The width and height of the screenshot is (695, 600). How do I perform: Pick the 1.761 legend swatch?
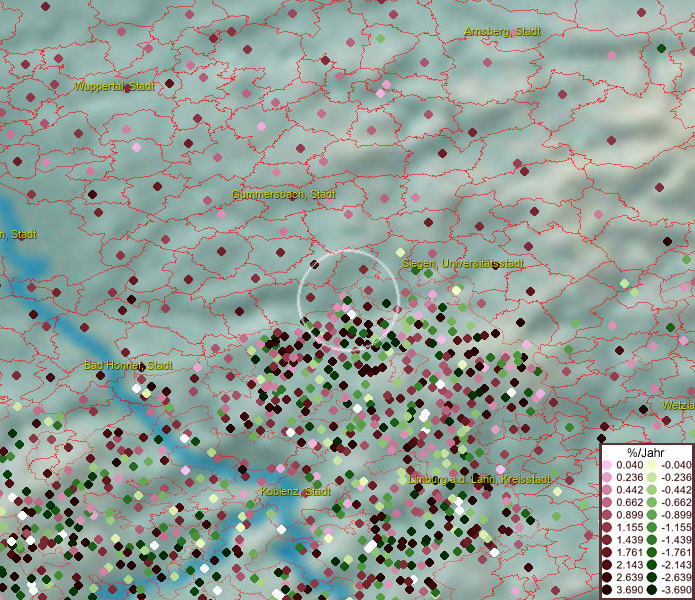coord(607,552)
